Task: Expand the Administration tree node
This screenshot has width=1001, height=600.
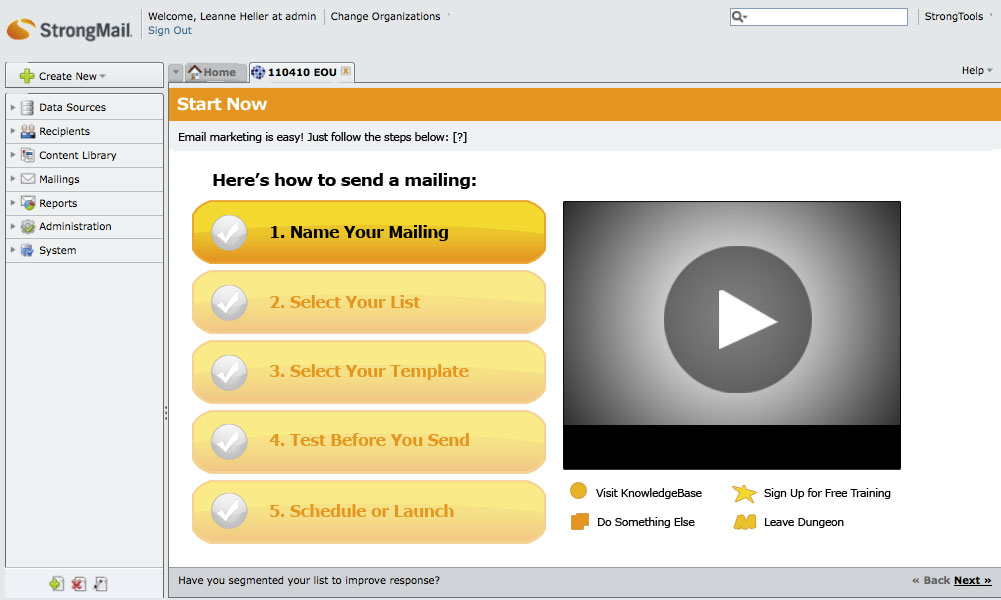Action: pyautogui.click(x=13, y=226)
